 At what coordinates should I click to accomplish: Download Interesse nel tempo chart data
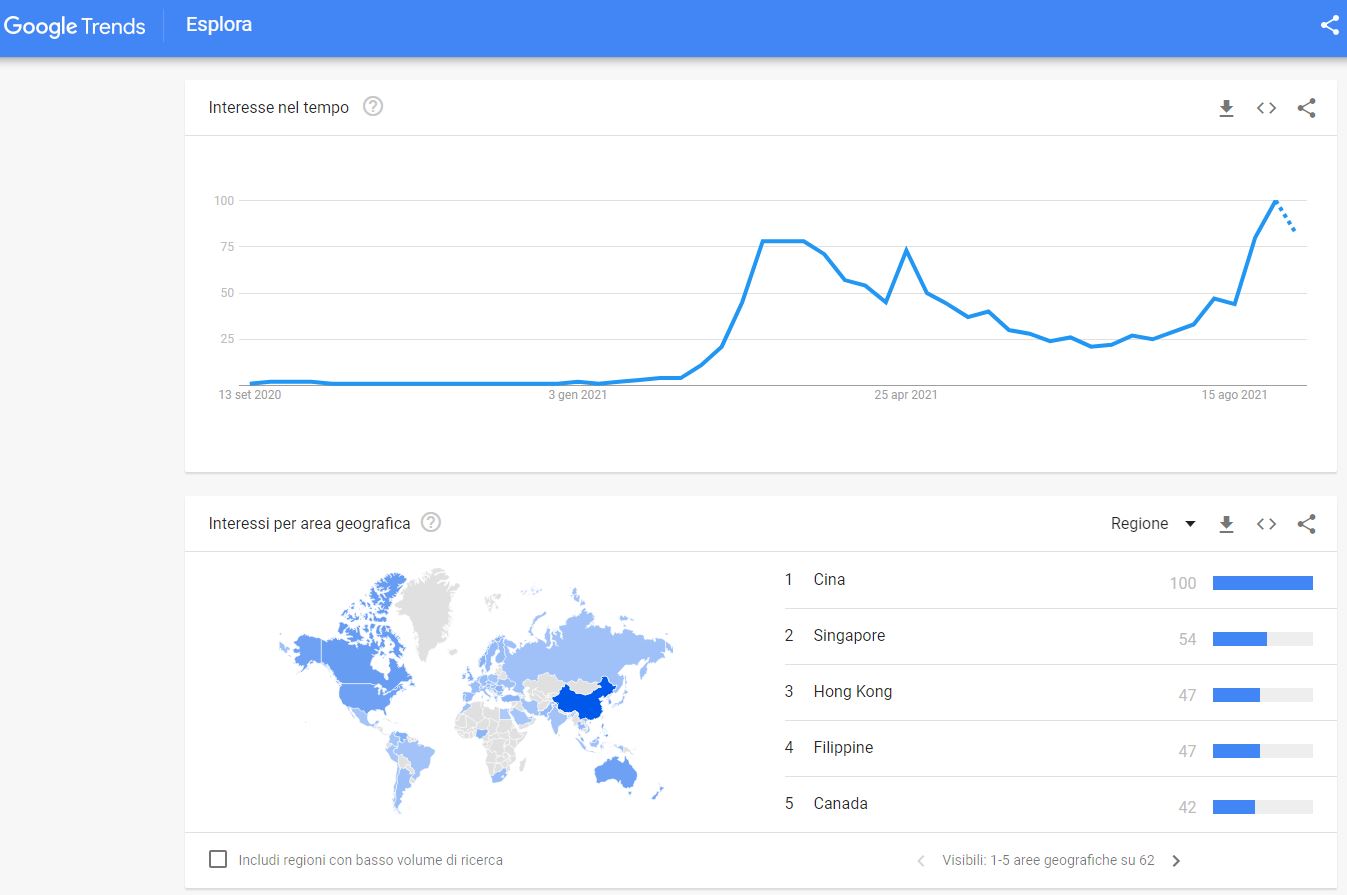coord(1226,108)
